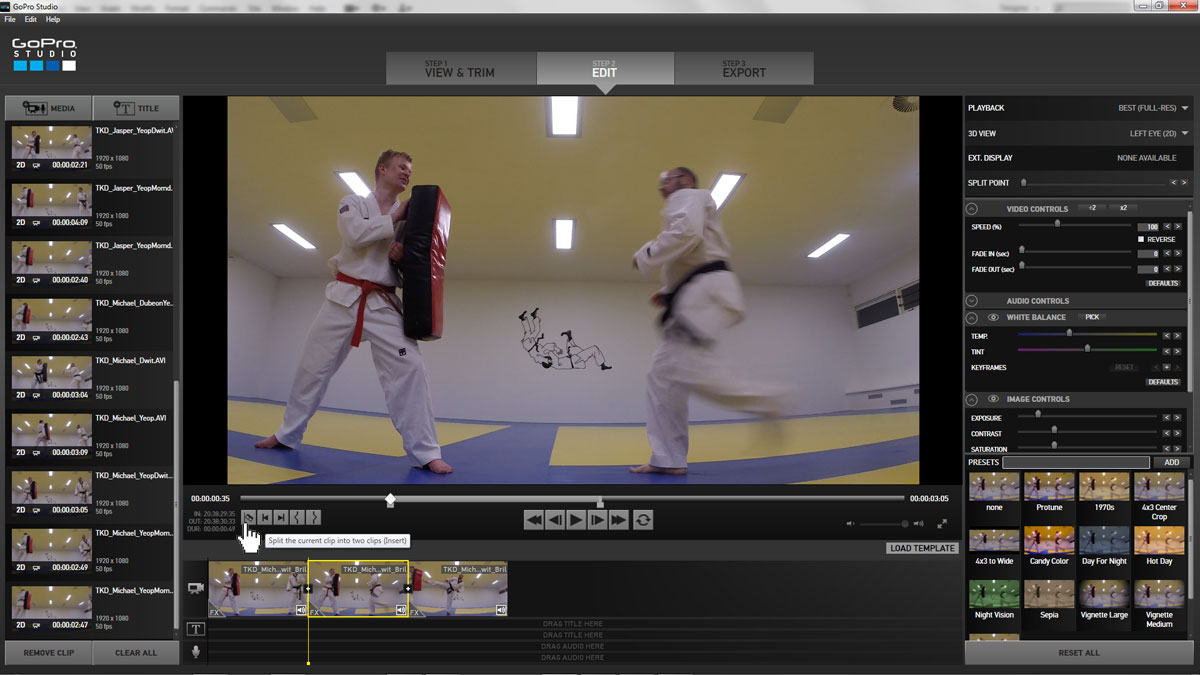Open the Playback quality dropdown
Viewport: 1200px width, 675px height.
point(1184,108)
